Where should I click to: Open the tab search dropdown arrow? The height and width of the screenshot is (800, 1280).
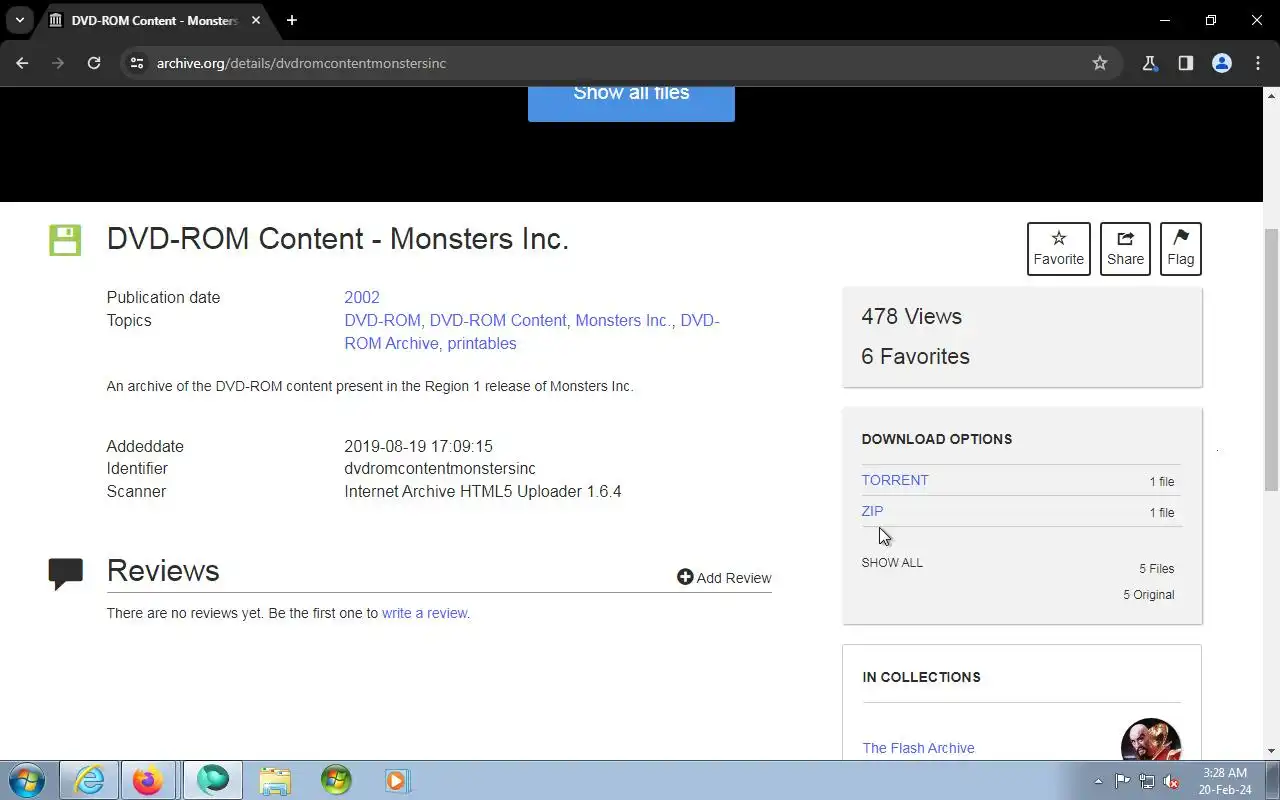click(19, 20)
